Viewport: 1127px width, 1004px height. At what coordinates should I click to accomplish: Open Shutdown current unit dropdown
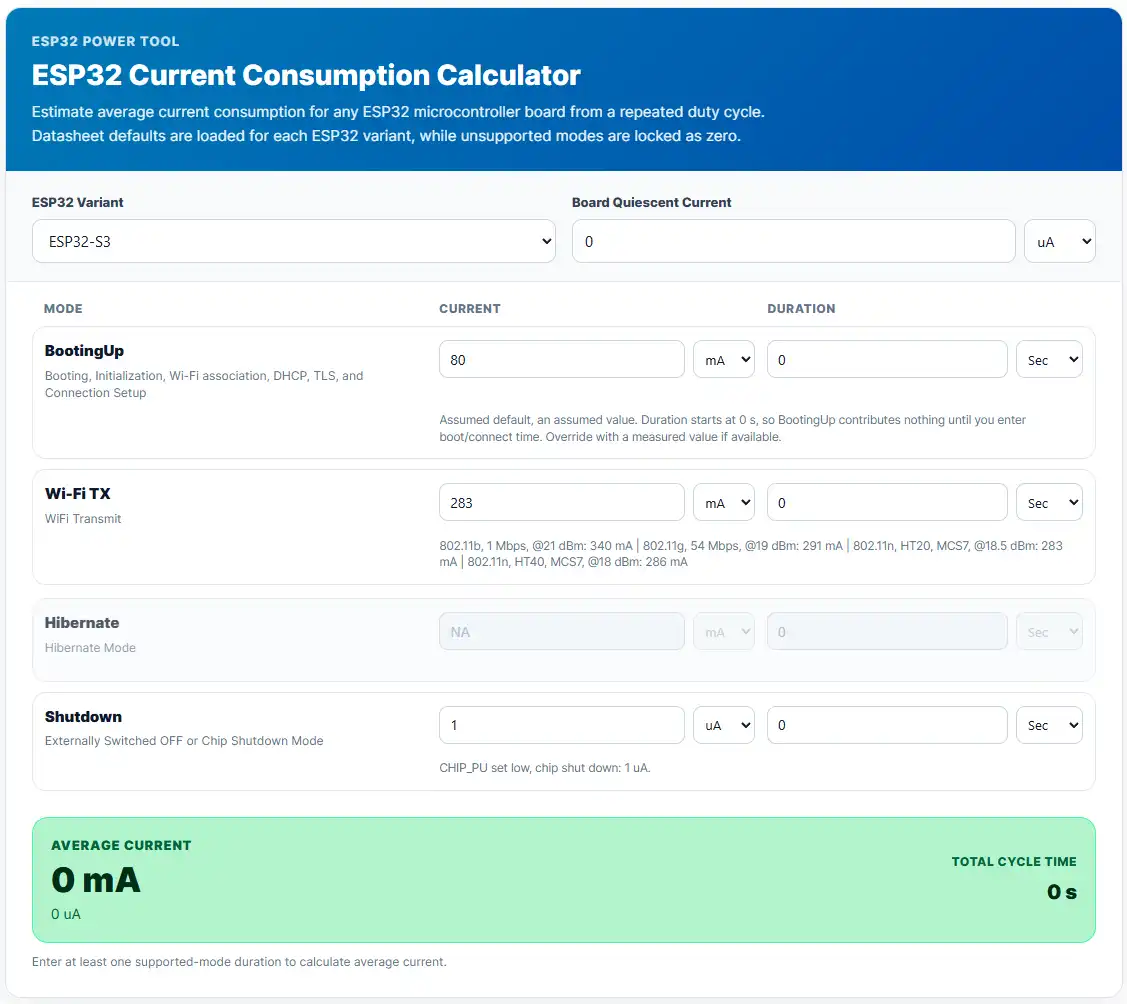(724, 725)
